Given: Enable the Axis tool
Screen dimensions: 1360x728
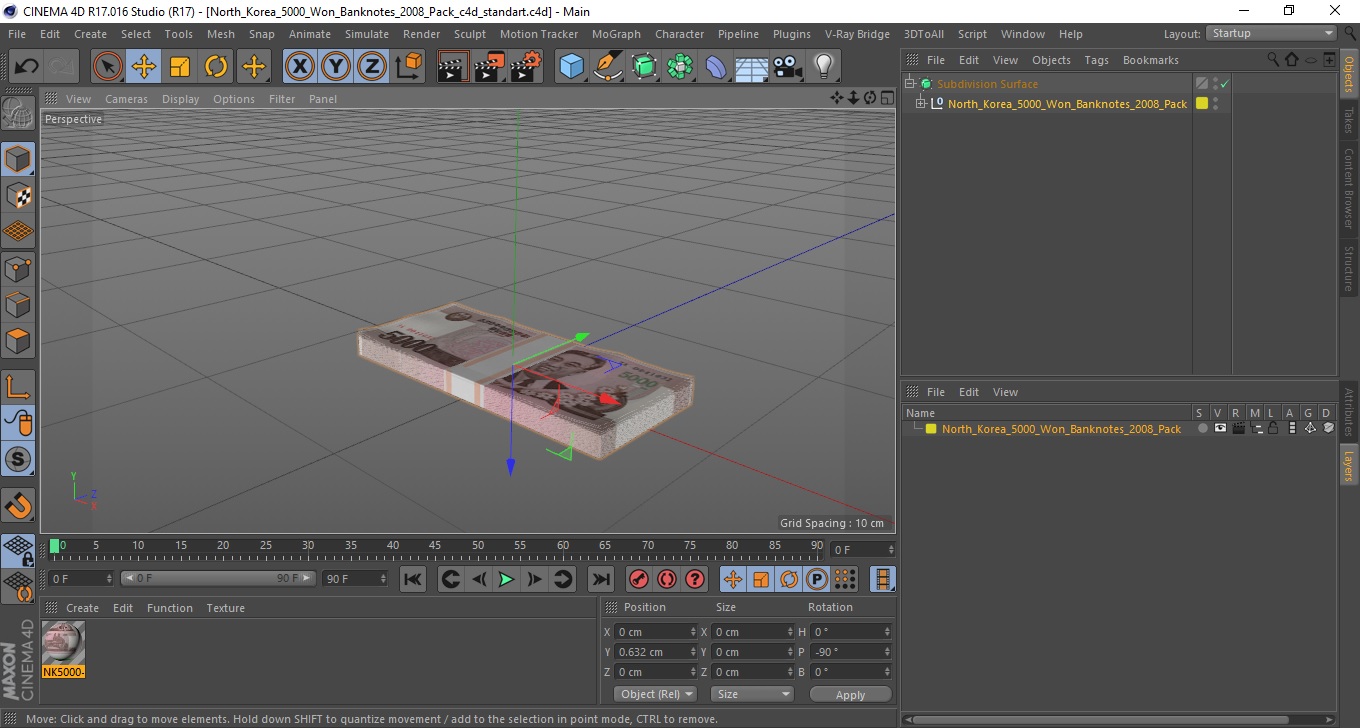Looking at the screenshot, I should (18, 386).
